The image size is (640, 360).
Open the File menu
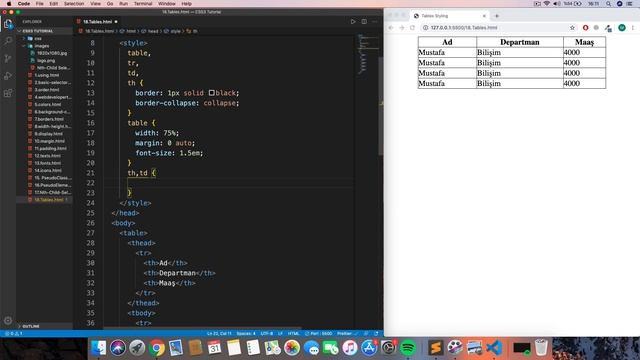pyautogui.click(x=40, y=4)
